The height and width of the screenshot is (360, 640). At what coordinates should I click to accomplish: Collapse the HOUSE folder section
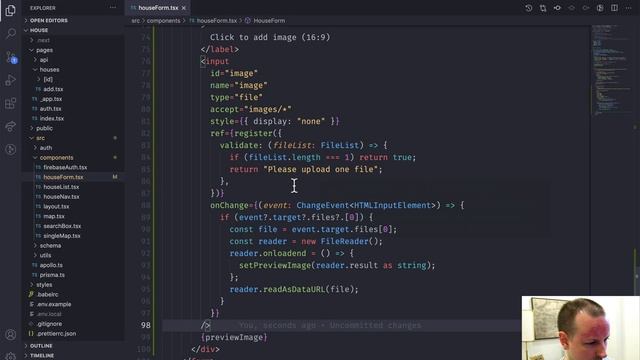tap(38, 30)
